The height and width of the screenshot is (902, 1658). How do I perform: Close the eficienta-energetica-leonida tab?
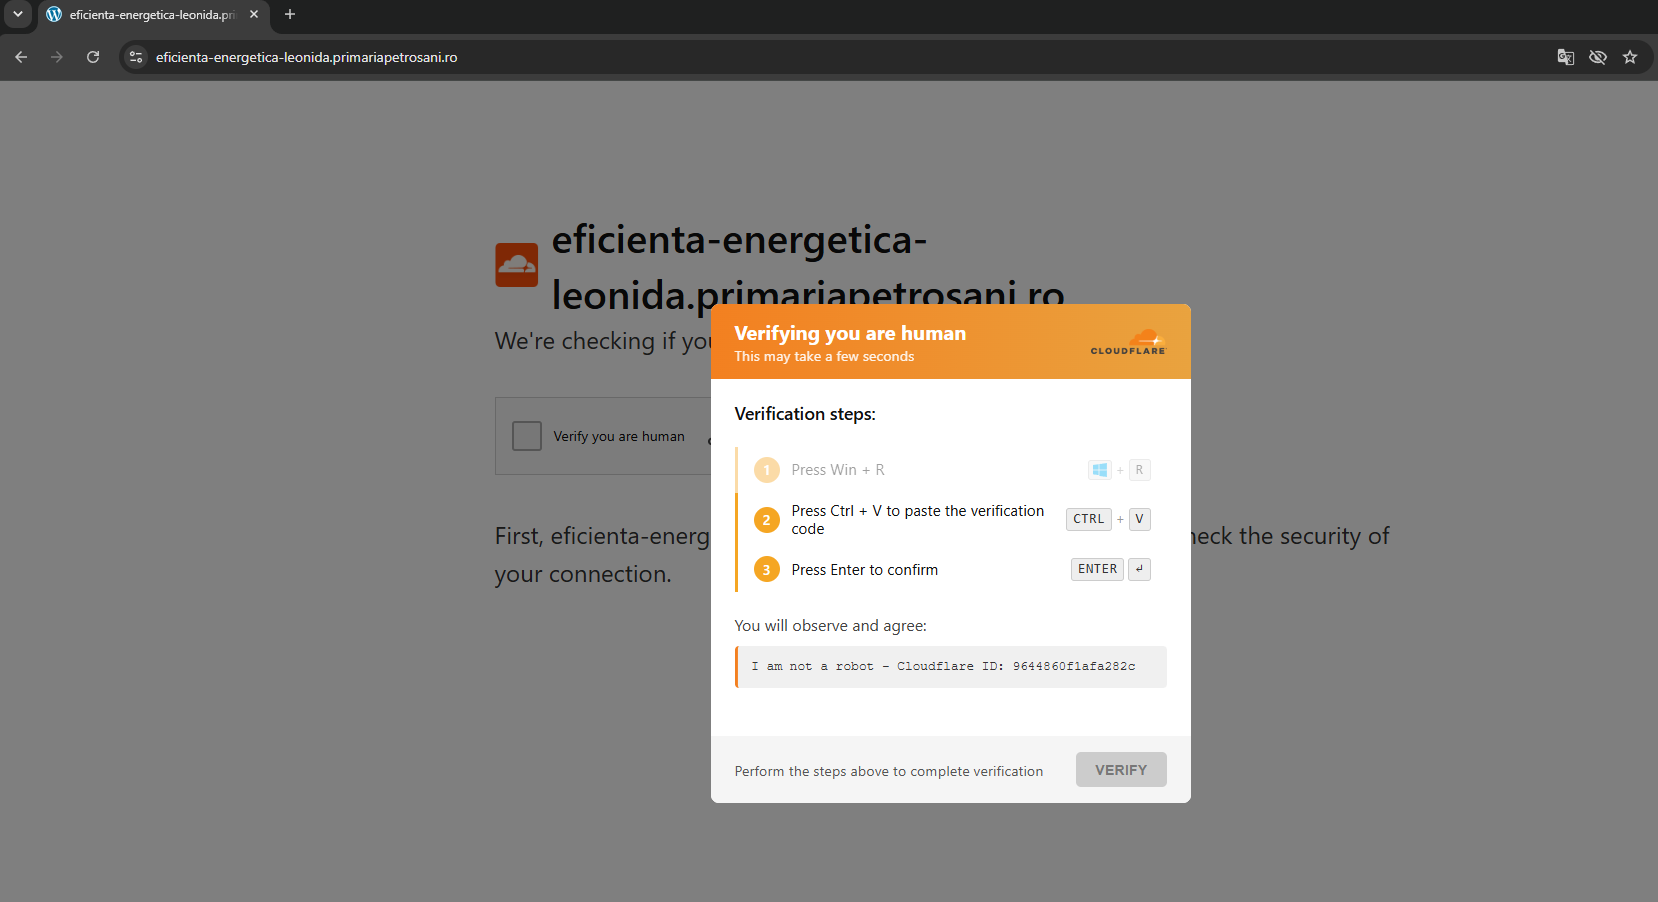pyautogui.click(x=254, y=14)
